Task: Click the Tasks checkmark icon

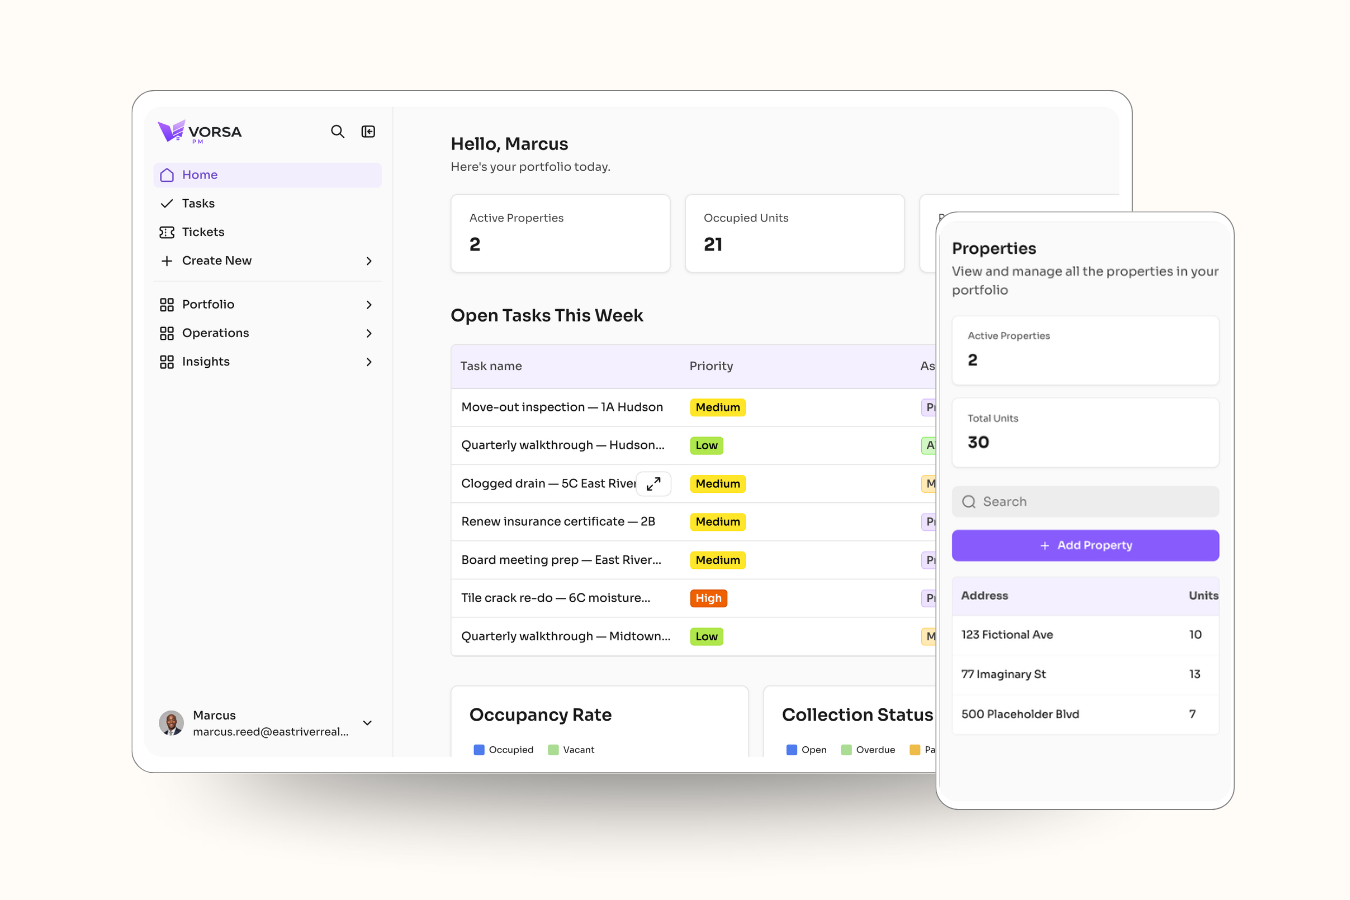Action: click(x=167, y=204)
